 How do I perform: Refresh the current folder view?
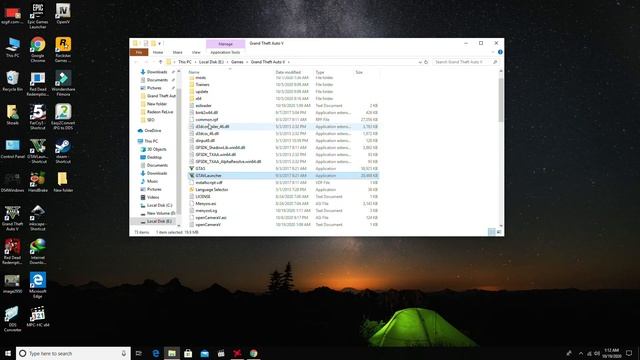tap(426, 62)
